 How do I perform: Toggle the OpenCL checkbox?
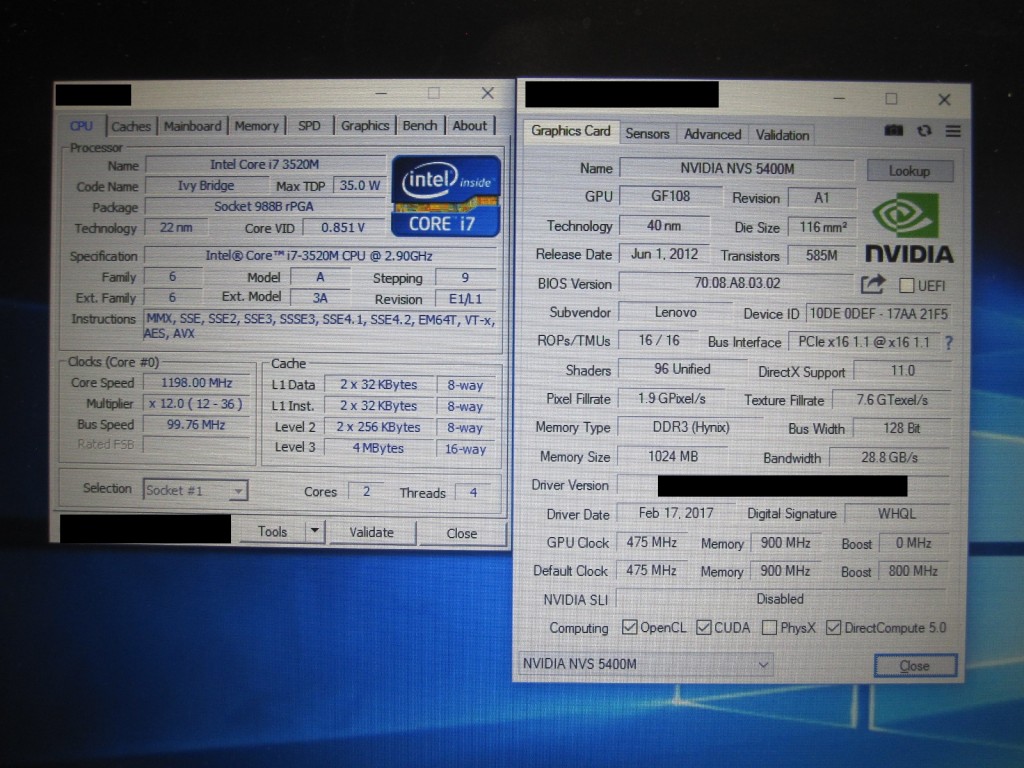[x=630, y=627]
